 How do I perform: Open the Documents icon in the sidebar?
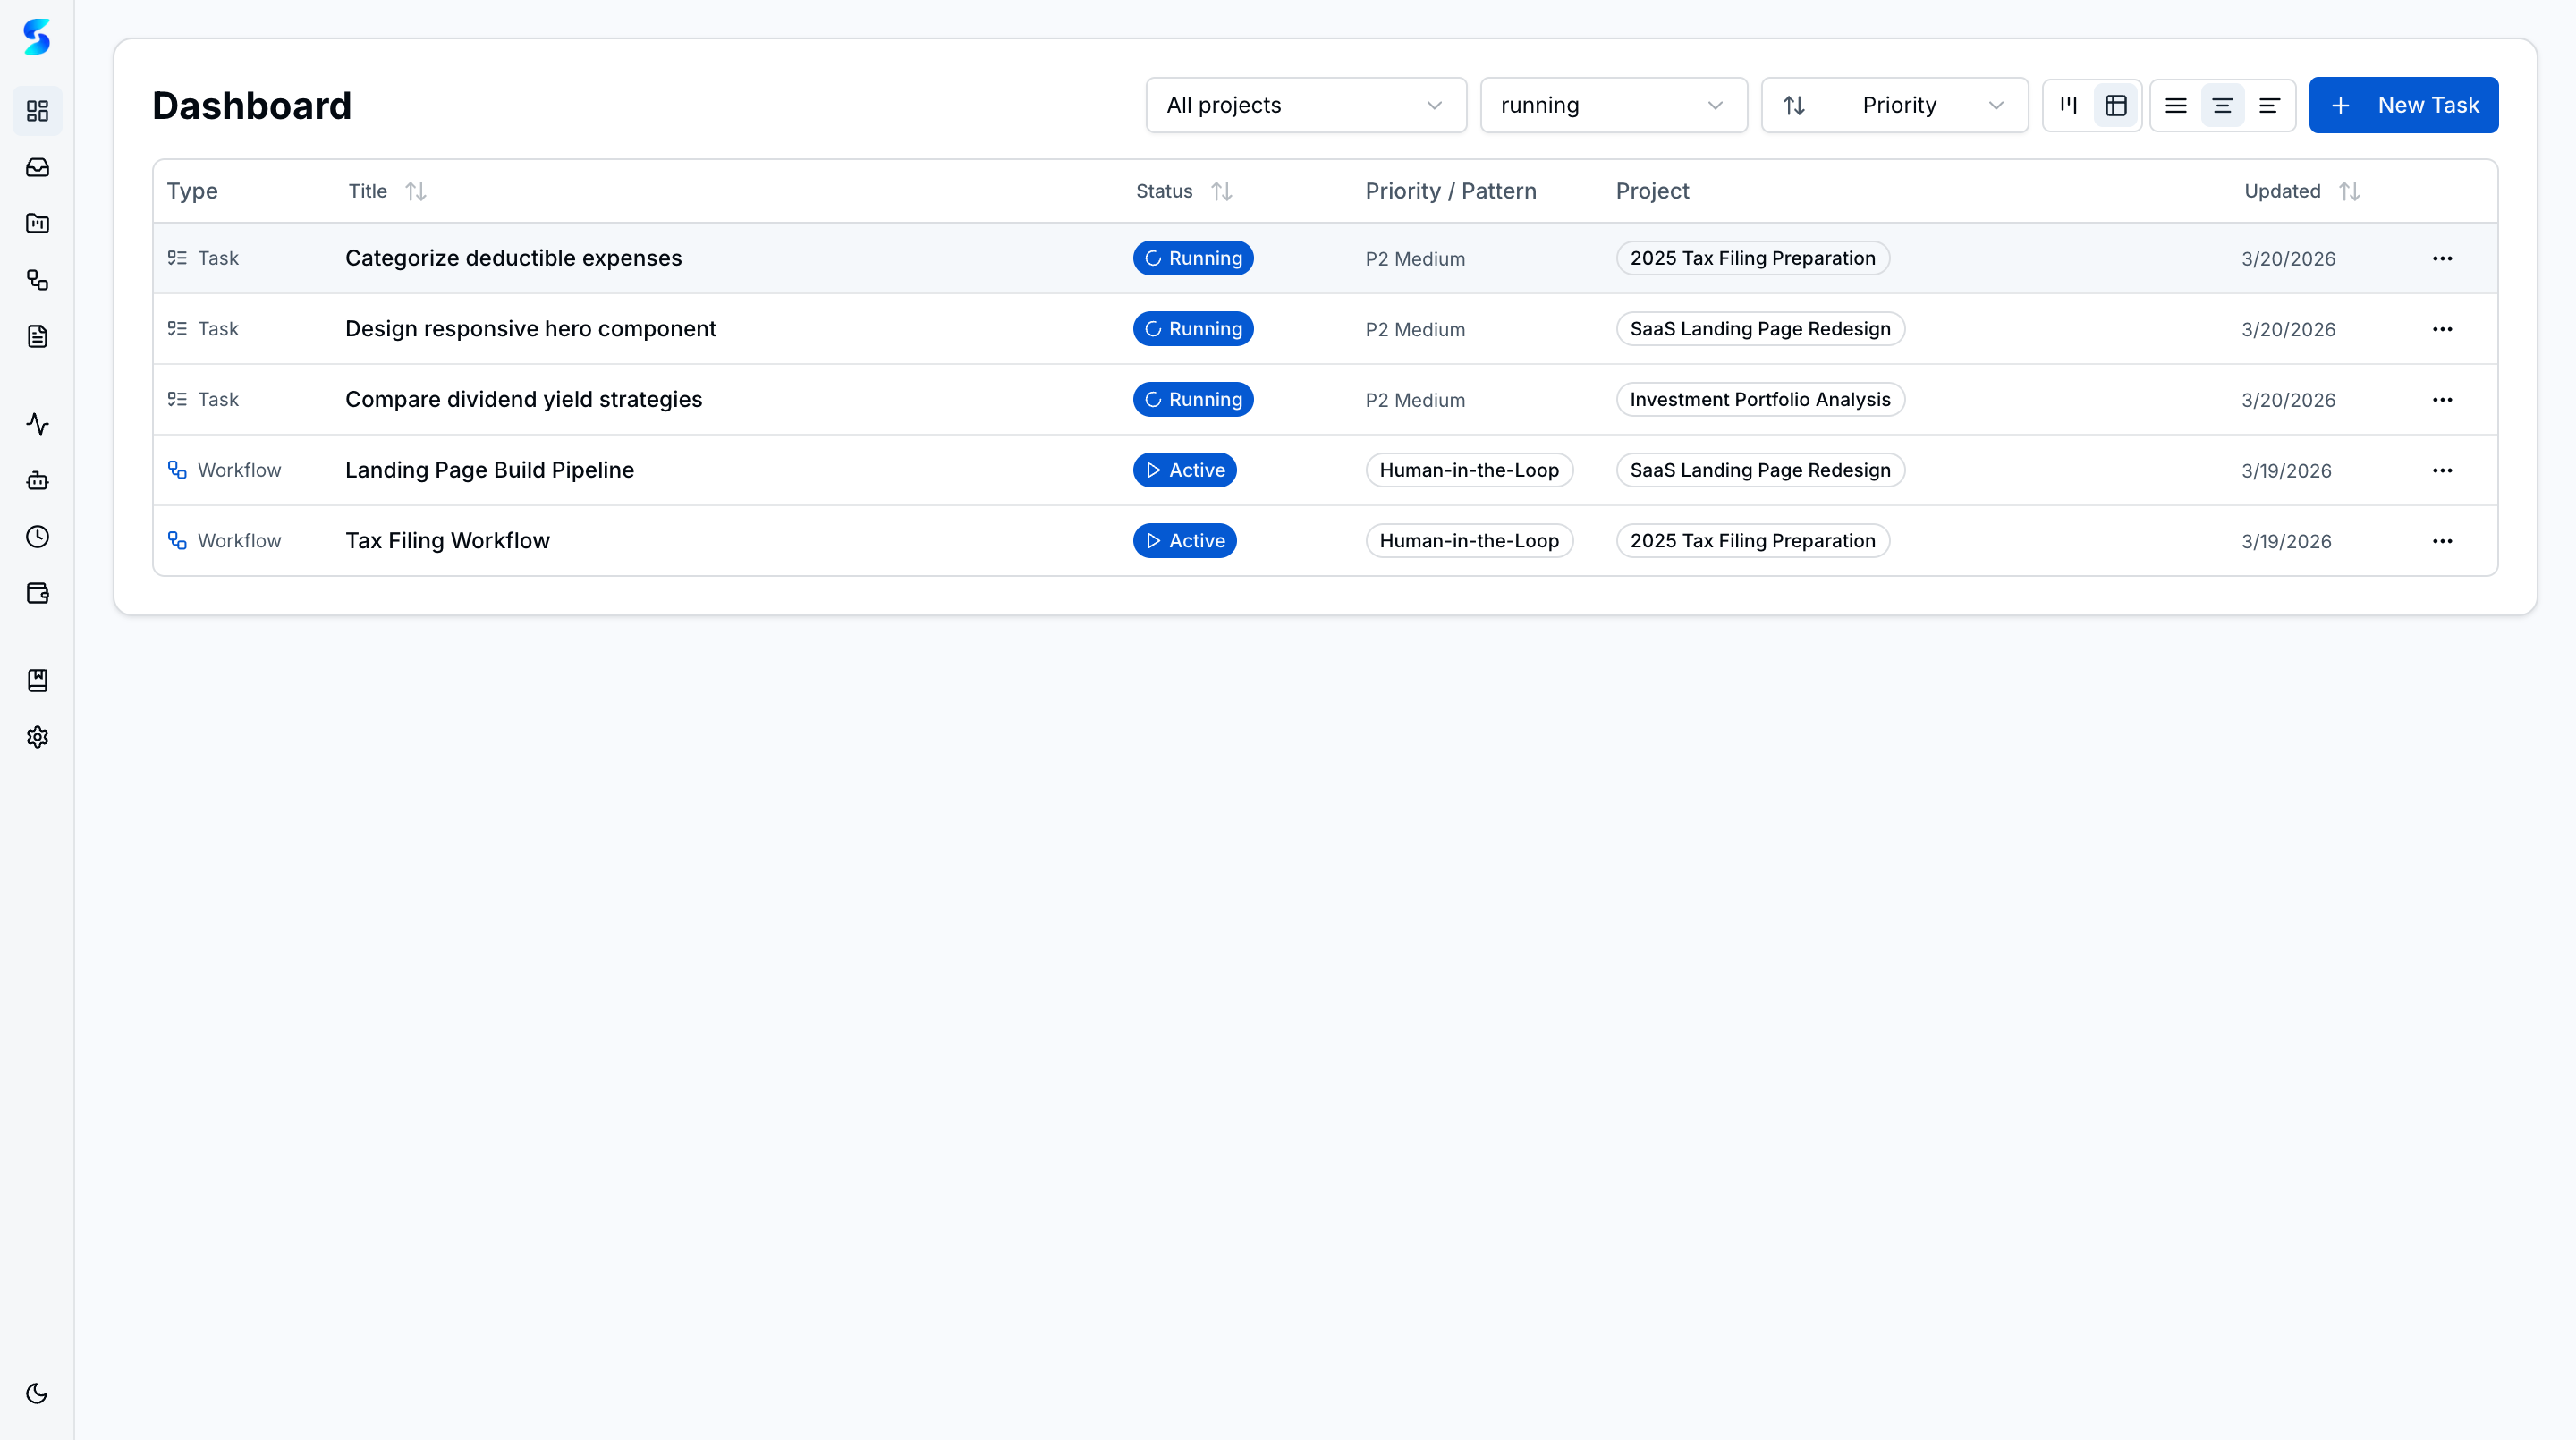37,336
